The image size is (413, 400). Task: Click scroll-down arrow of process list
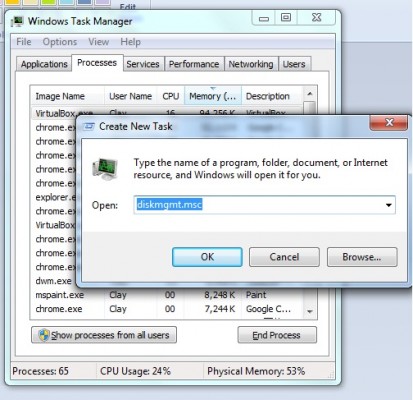[x=310, y=311]
